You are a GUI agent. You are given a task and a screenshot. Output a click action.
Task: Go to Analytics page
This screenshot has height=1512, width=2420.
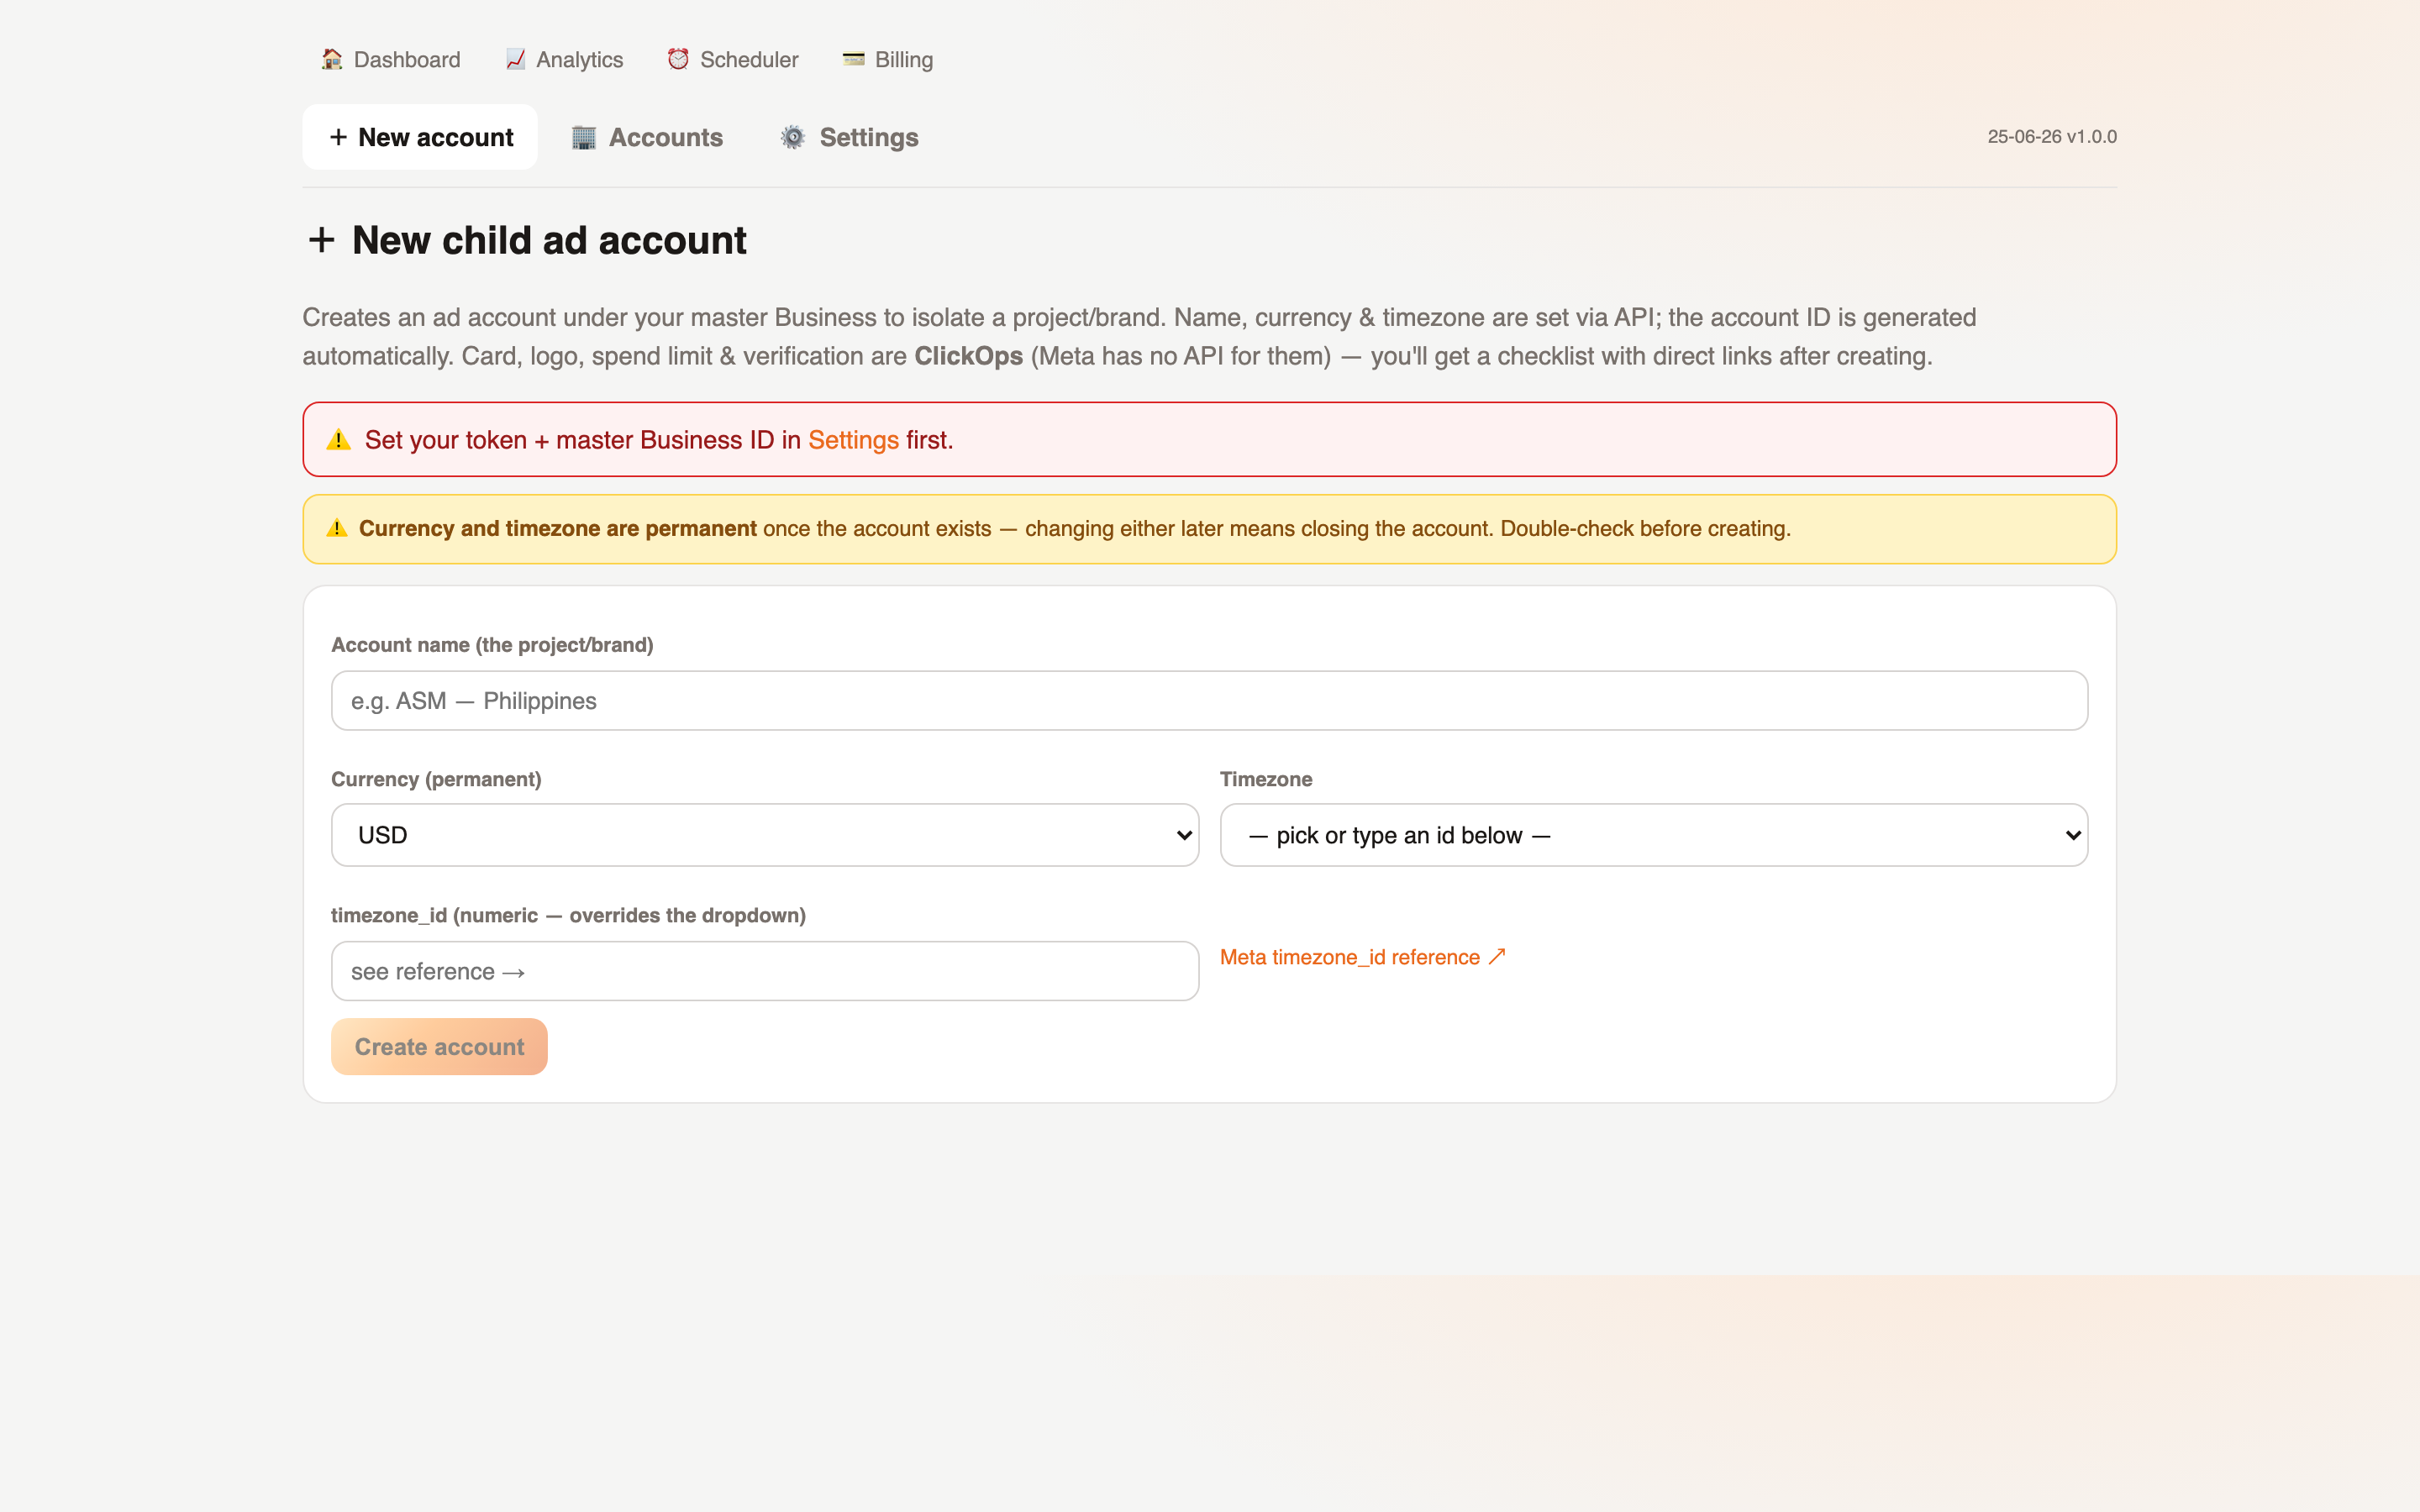coord(564,59)
